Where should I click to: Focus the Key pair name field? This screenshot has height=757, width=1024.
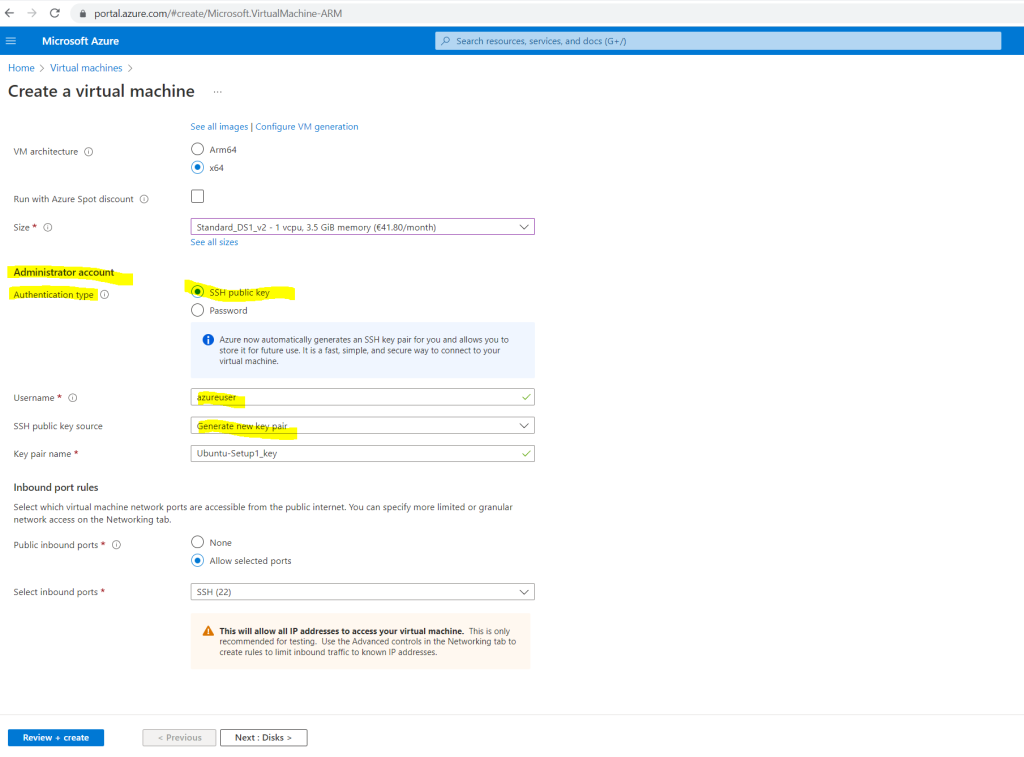[362, 453]
